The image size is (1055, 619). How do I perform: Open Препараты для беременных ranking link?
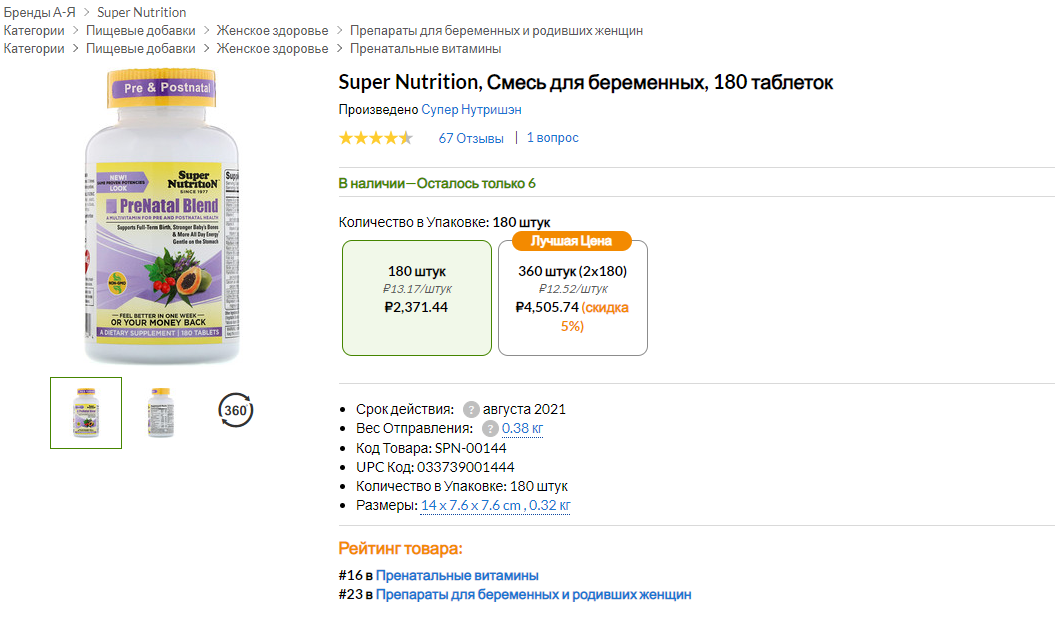pos(533,594)
